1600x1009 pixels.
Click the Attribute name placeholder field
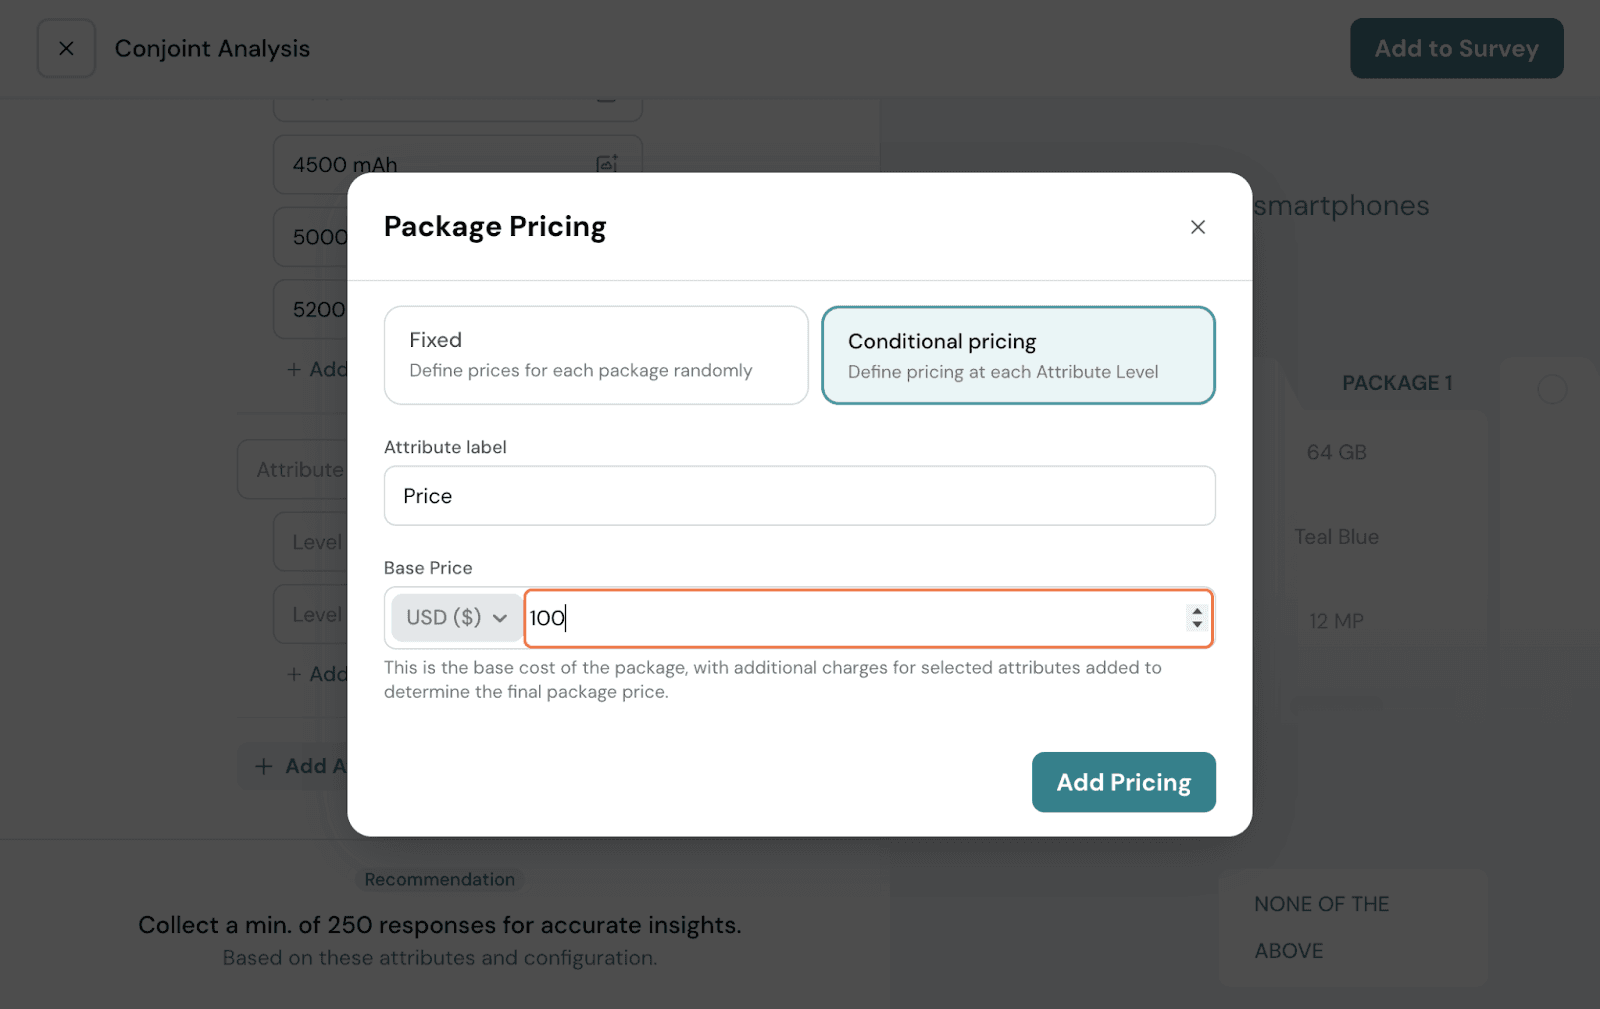click(295, 470)
